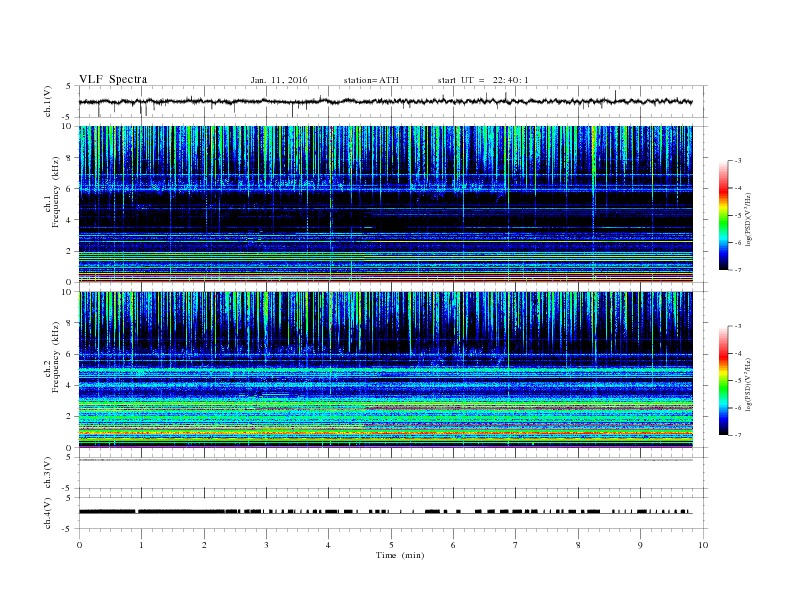Screen dimensions: 792x612
Task: Click the ch.2 "Frequency (kHz)" axis label
Action: pyautogui.click(x=56, y=357)
